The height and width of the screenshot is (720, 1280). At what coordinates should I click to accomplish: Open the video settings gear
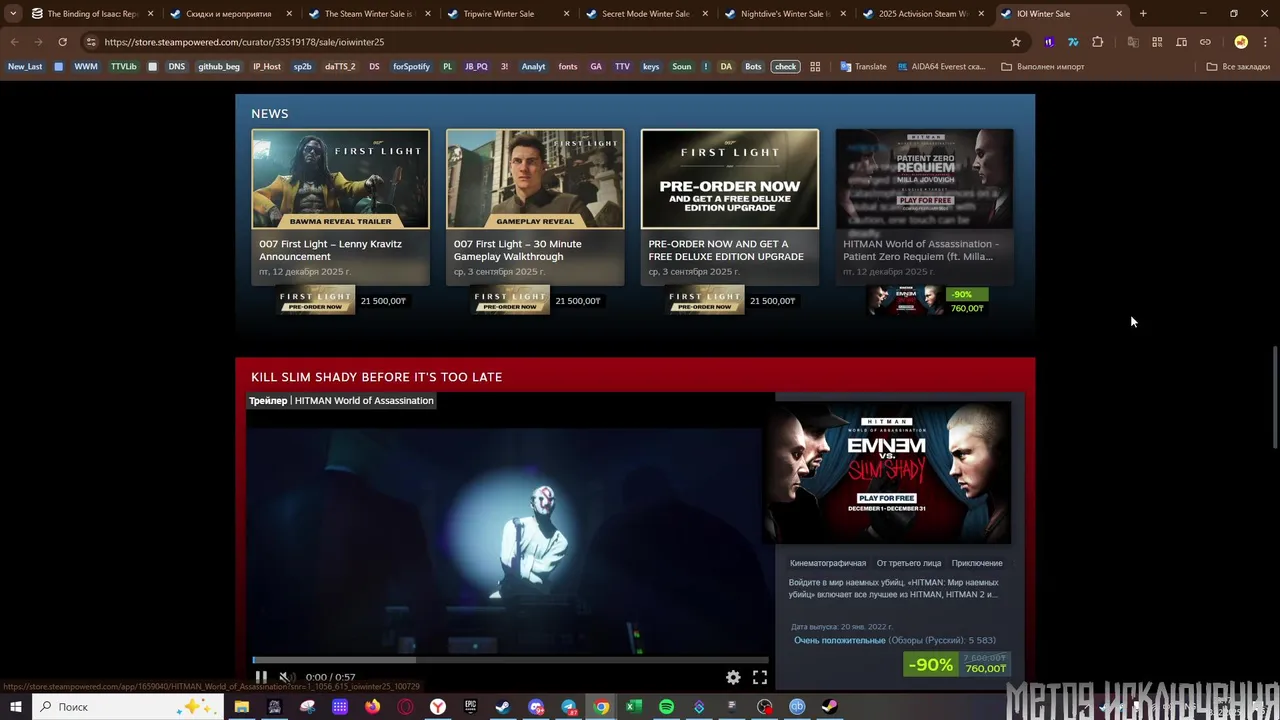point(733,677)
